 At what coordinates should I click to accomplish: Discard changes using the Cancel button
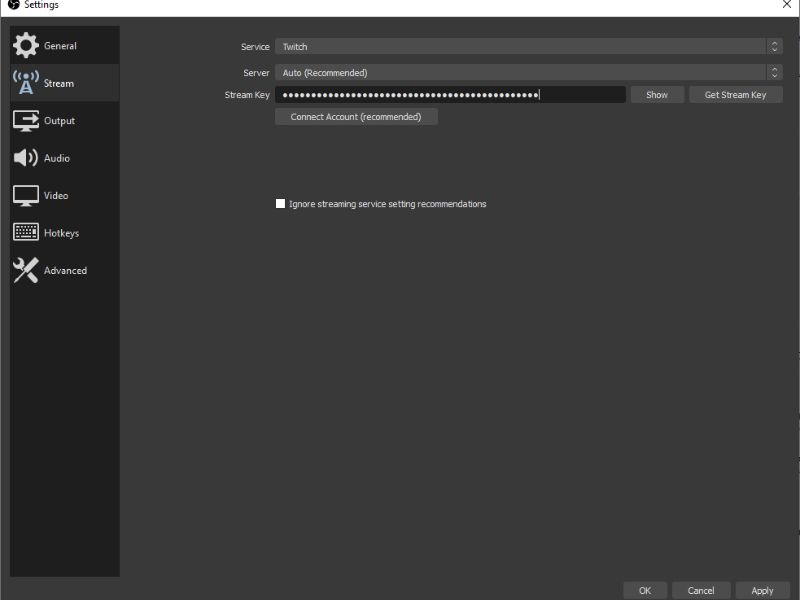coord(701,590)
